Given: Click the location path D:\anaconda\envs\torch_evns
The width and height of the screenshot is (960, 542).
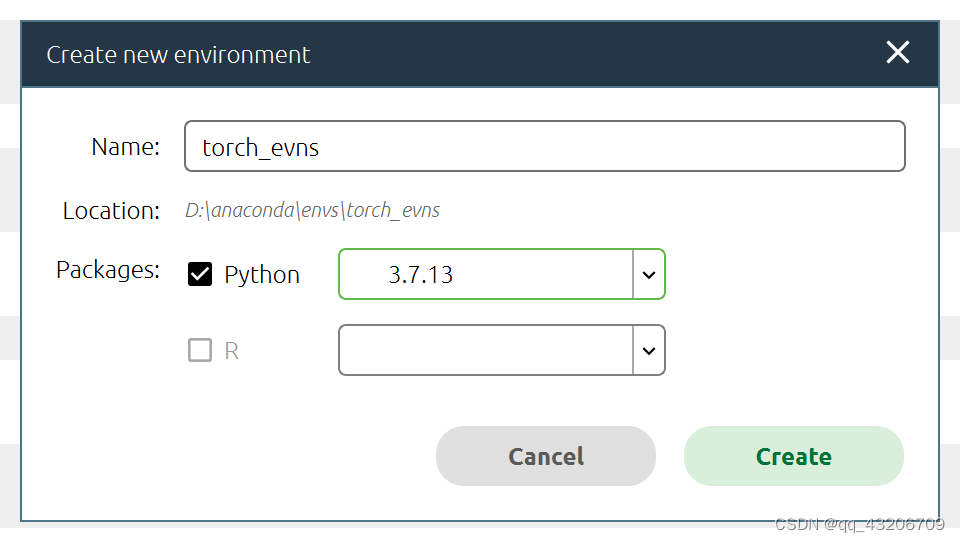Looking at the screenshot, I should pos(312,211).
